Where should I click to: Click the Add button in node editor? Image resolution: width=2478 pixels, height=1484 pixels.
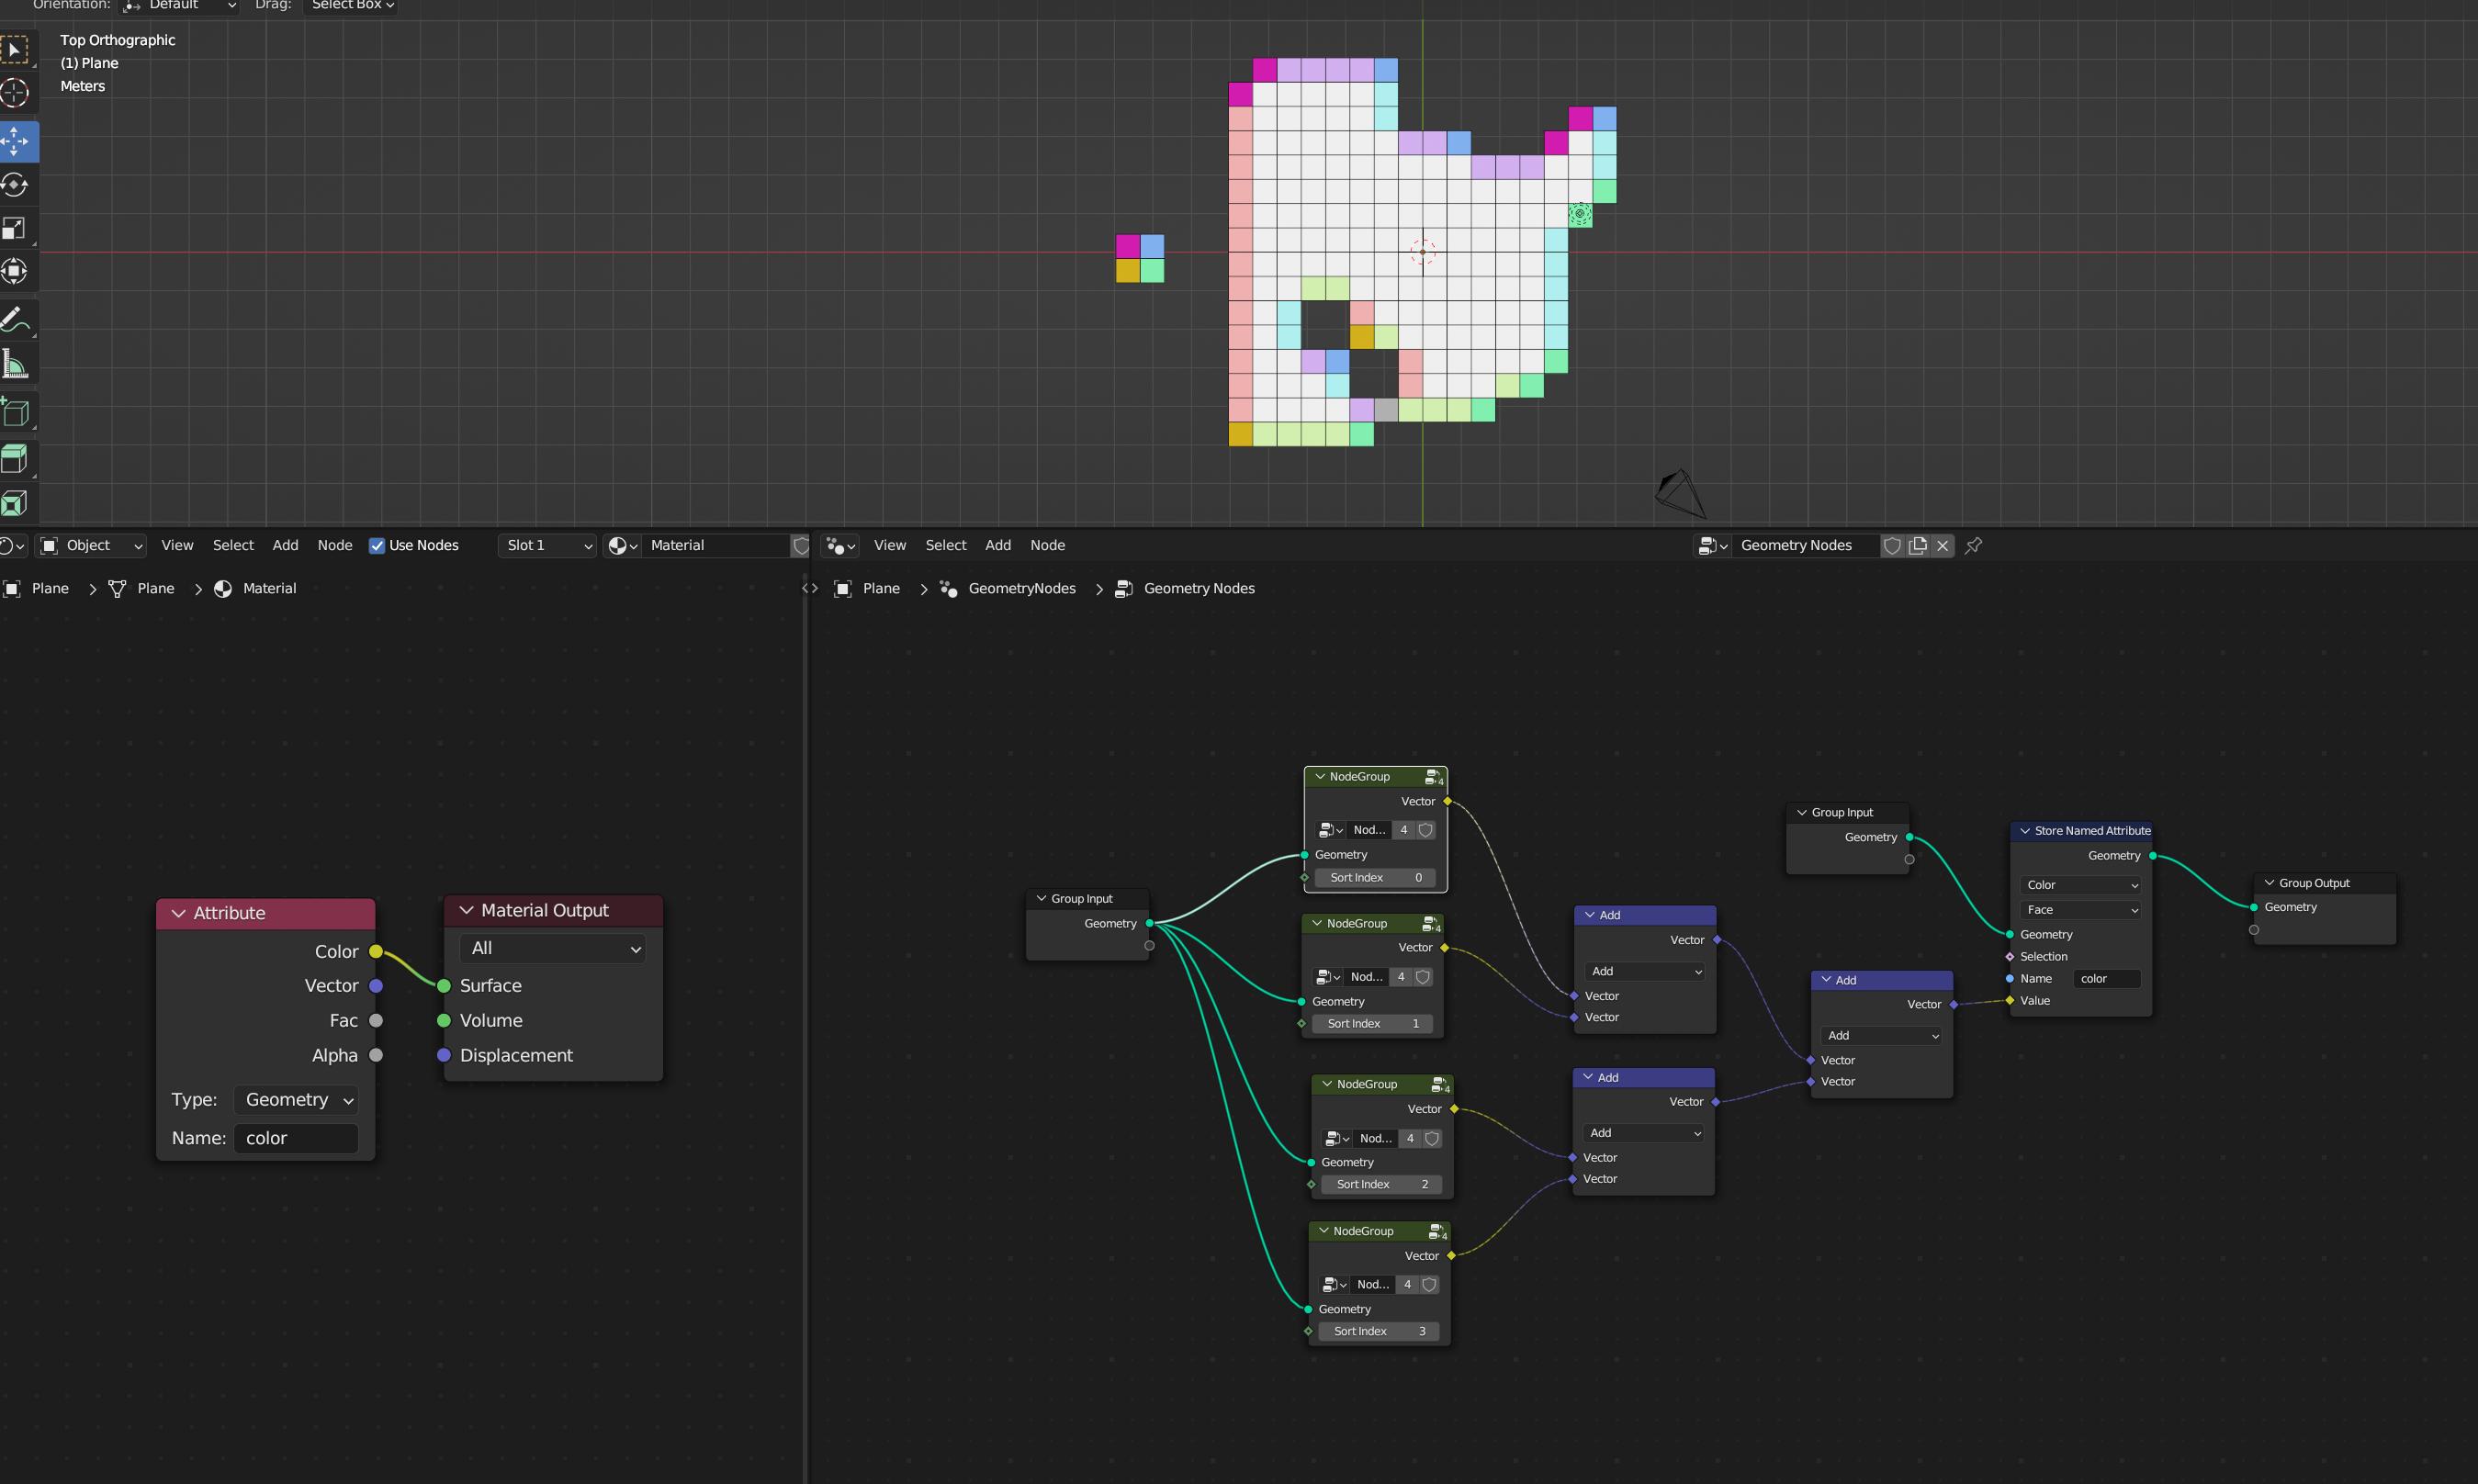pyautogui.click(x=997, y=543)
